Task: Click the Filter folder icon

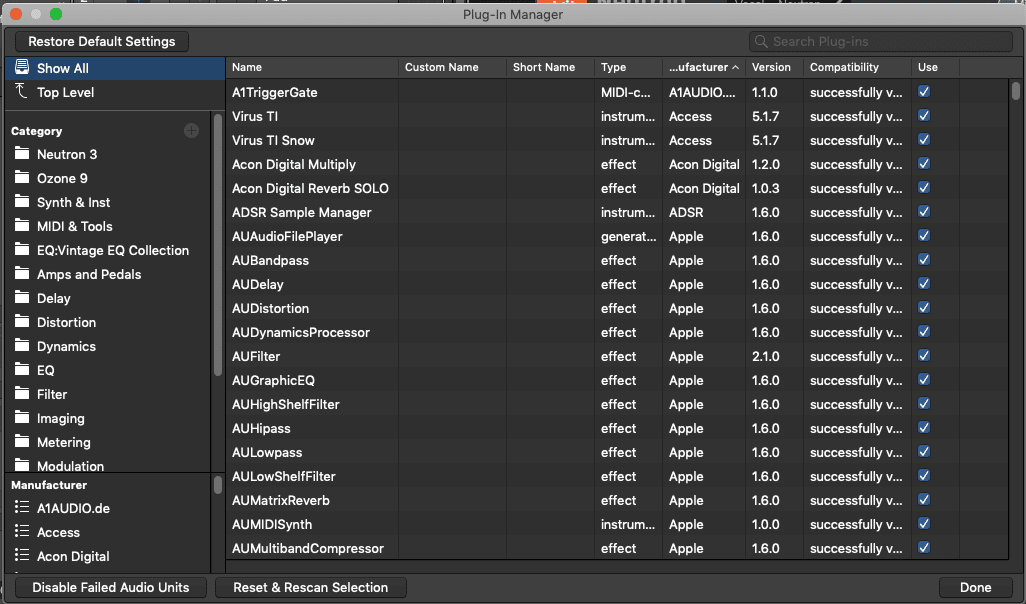Action: [22, 394]
